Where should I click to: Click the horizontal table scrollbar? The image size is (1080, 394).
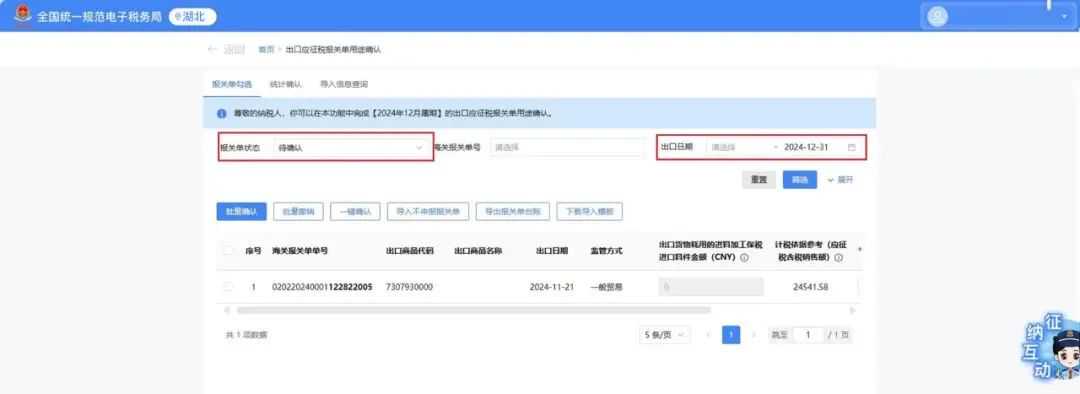474,310
